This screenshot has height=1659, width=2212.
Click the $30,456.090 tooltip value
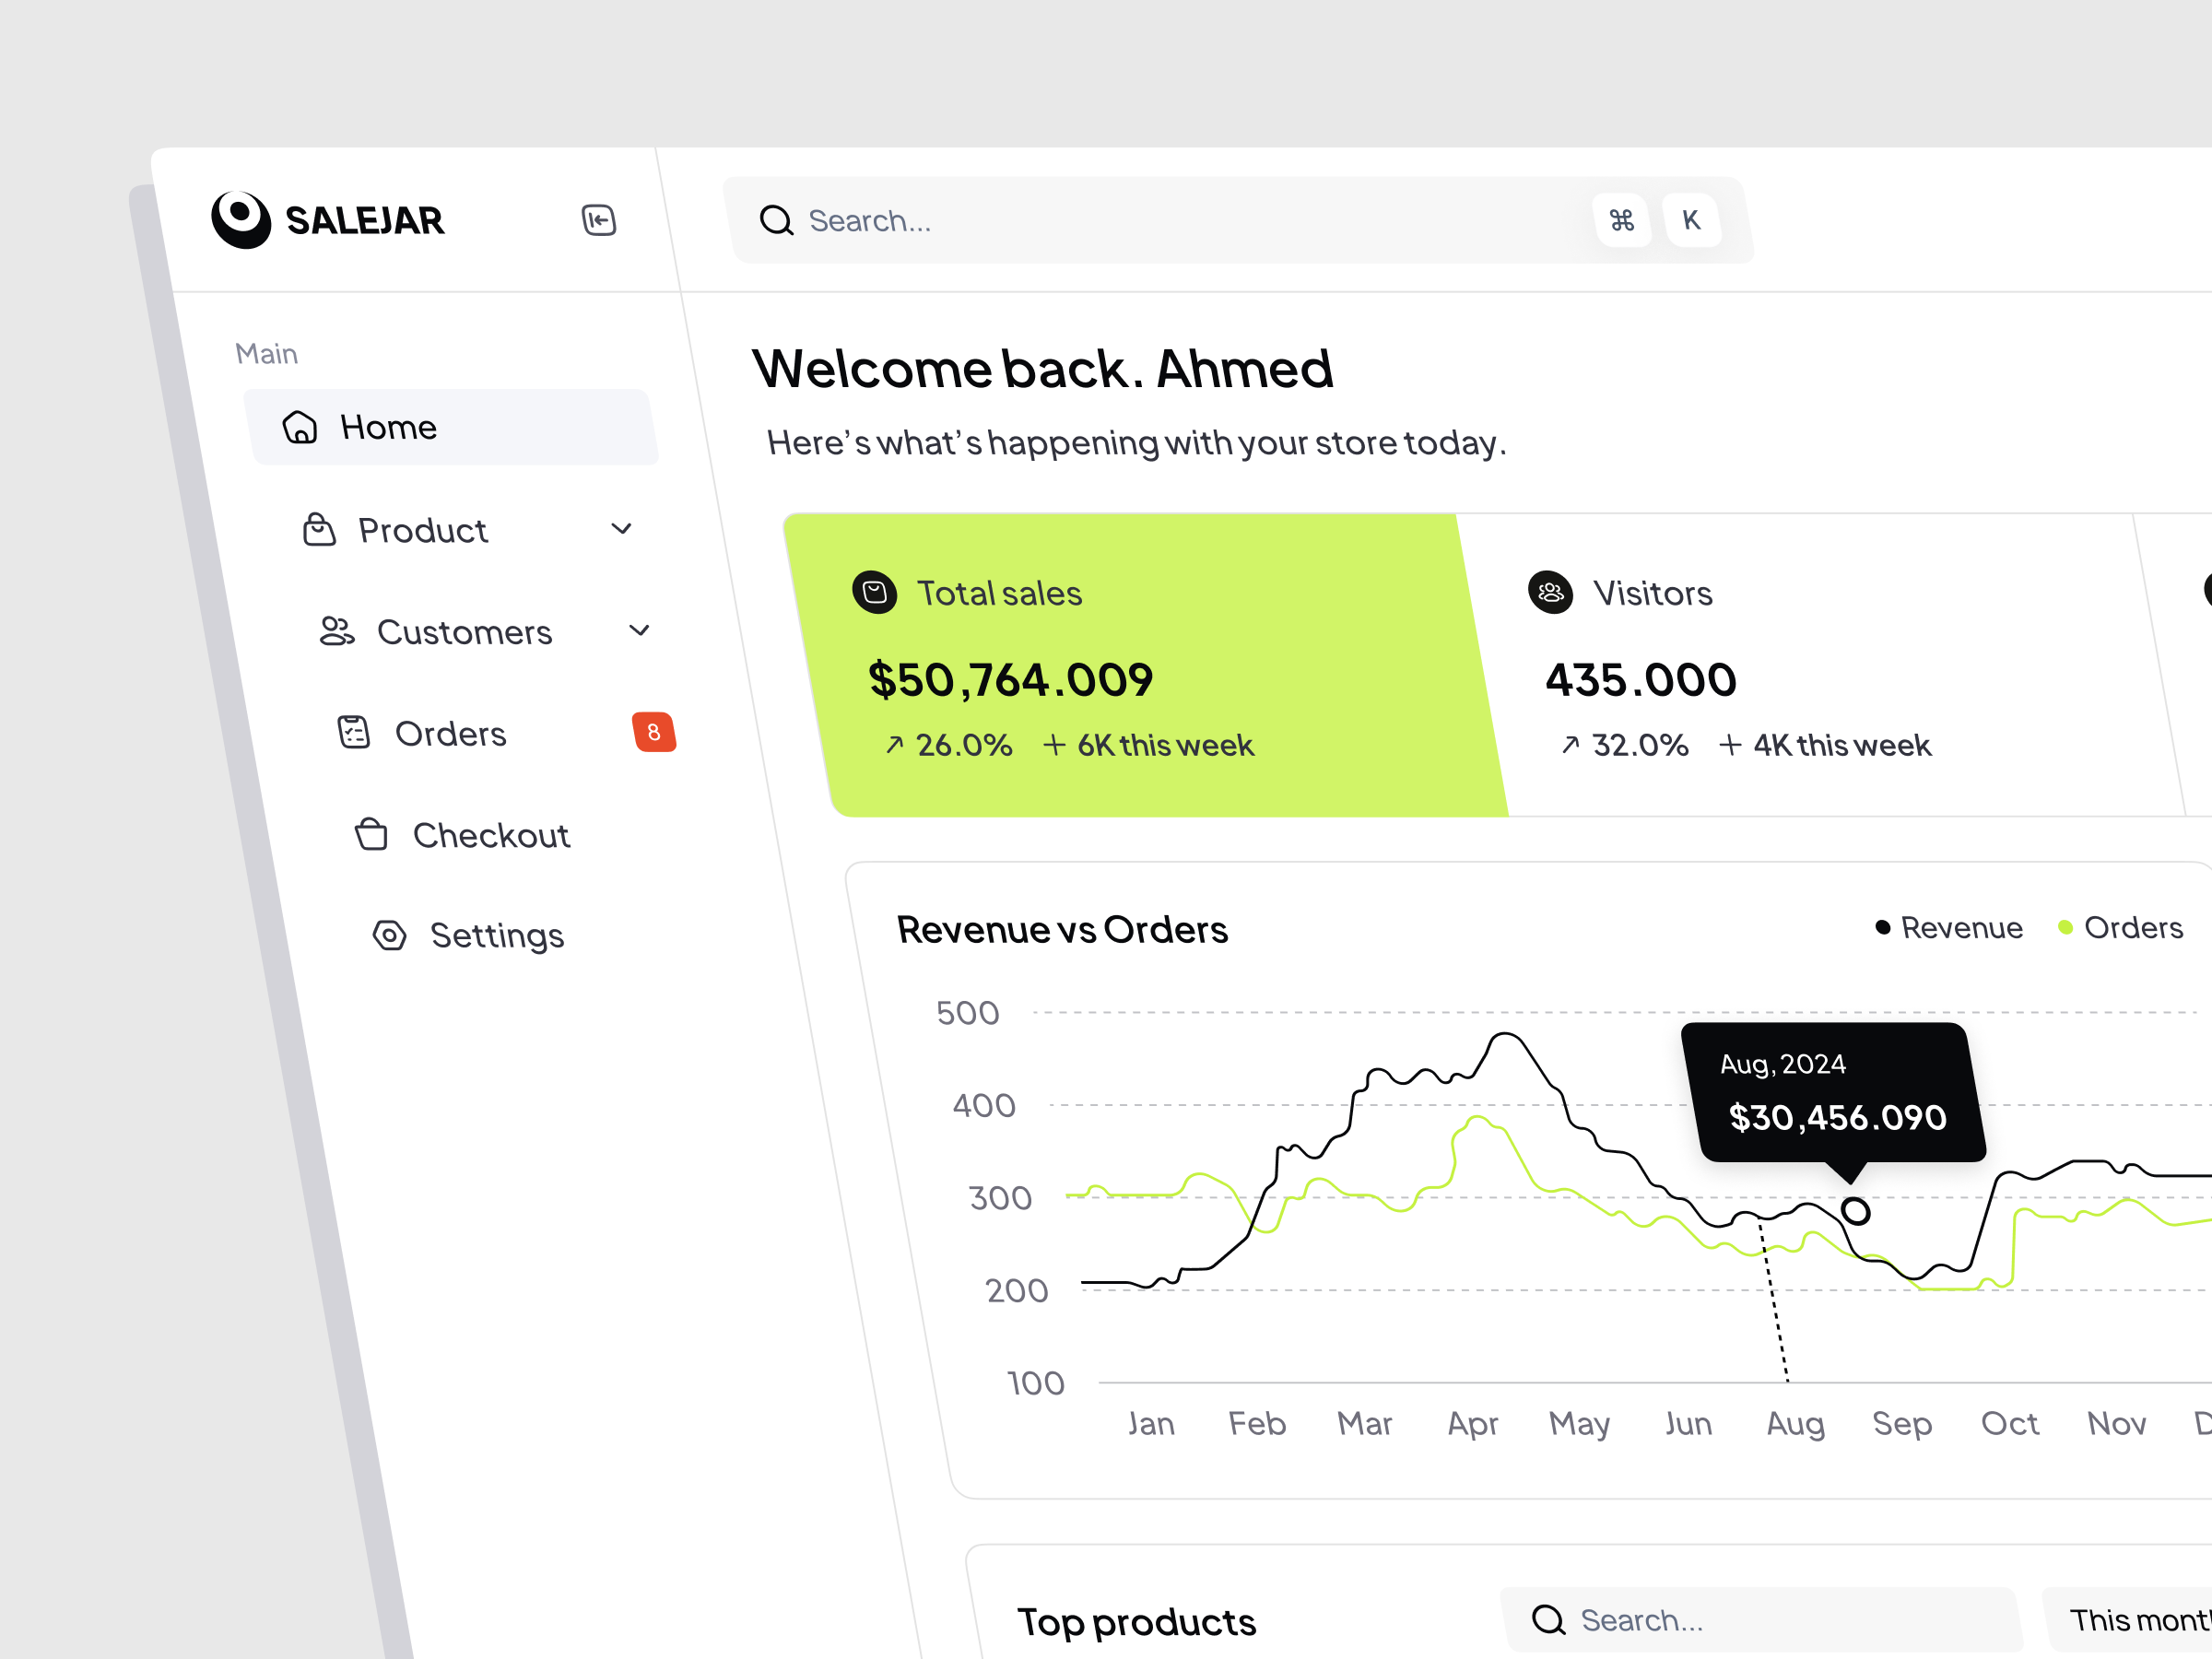pyautogui.click(x=1837, y=1117)
